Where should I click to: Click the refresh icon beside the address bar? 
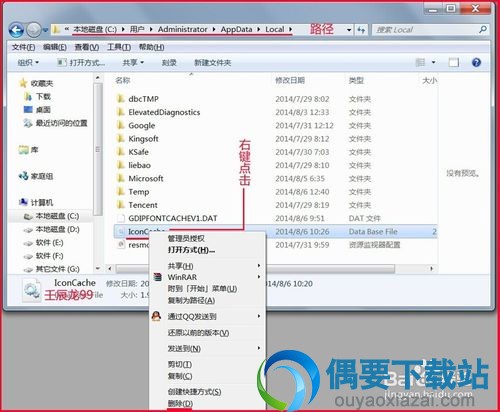click(361, 30)
